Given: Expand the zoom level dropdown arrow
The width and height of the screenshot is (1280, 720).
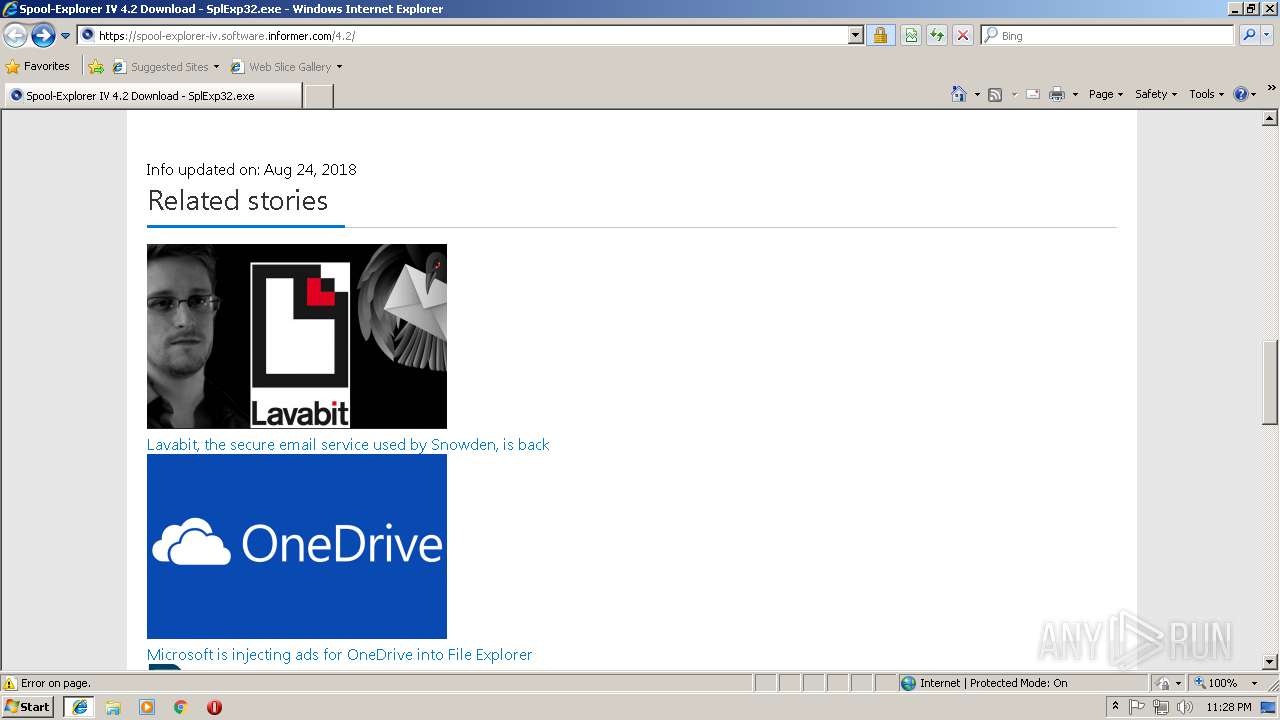Looking at the screenshot, I should [1254, 683].
